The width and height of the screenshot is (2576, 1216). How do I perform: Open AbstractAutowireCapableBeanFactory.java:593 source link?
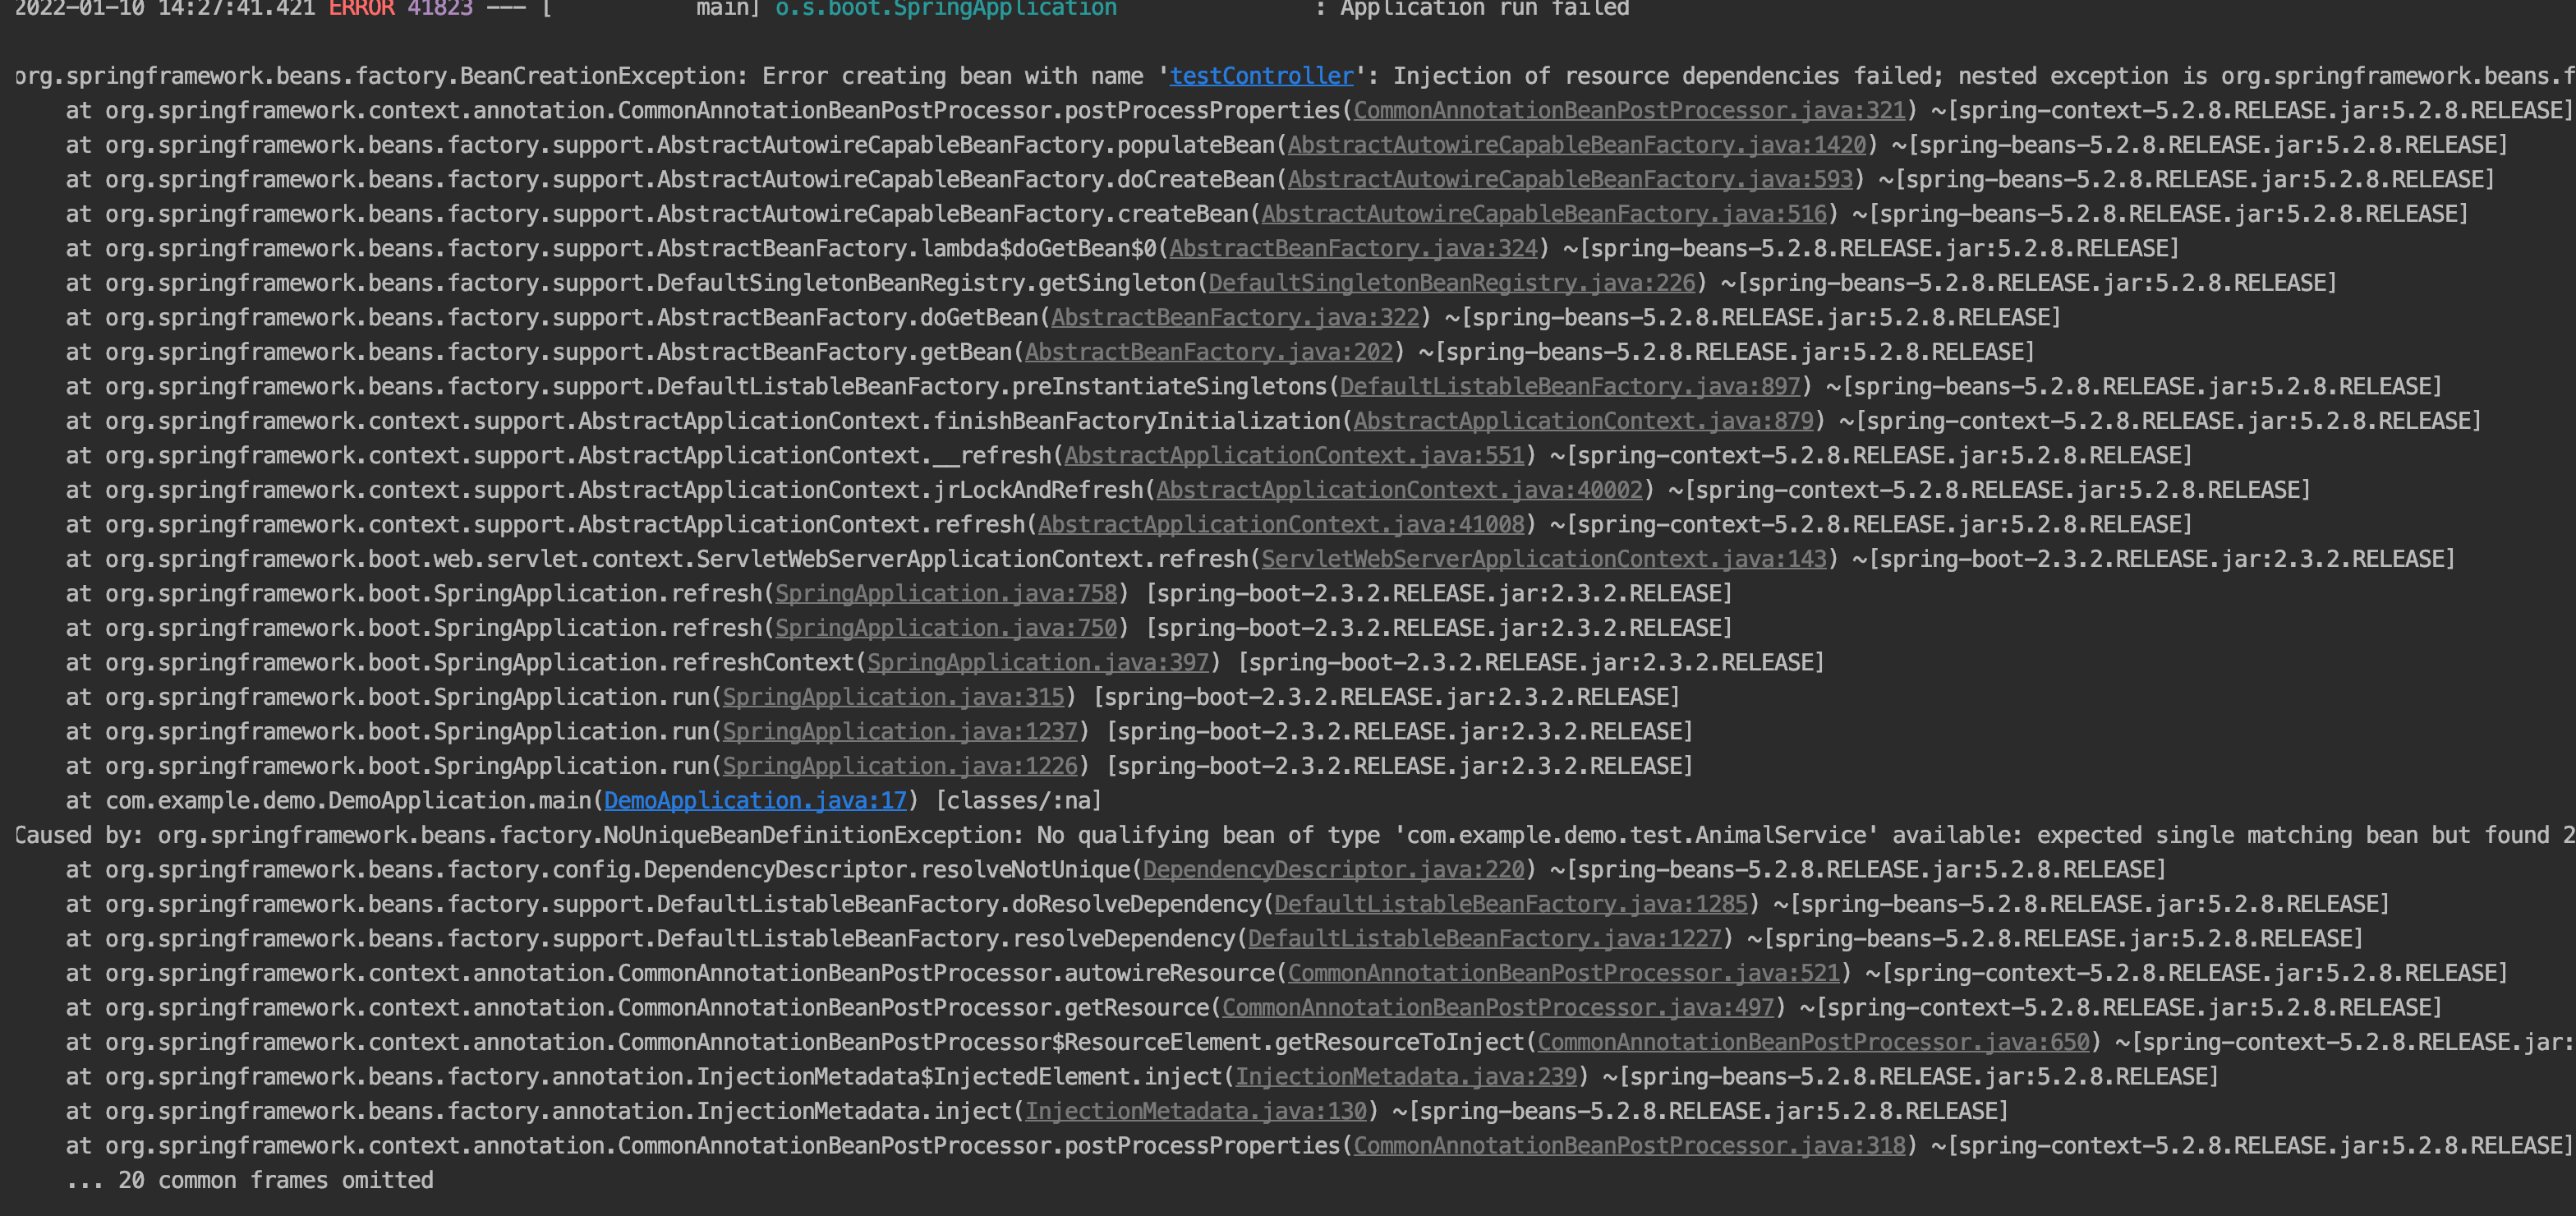pos(1570,179)
